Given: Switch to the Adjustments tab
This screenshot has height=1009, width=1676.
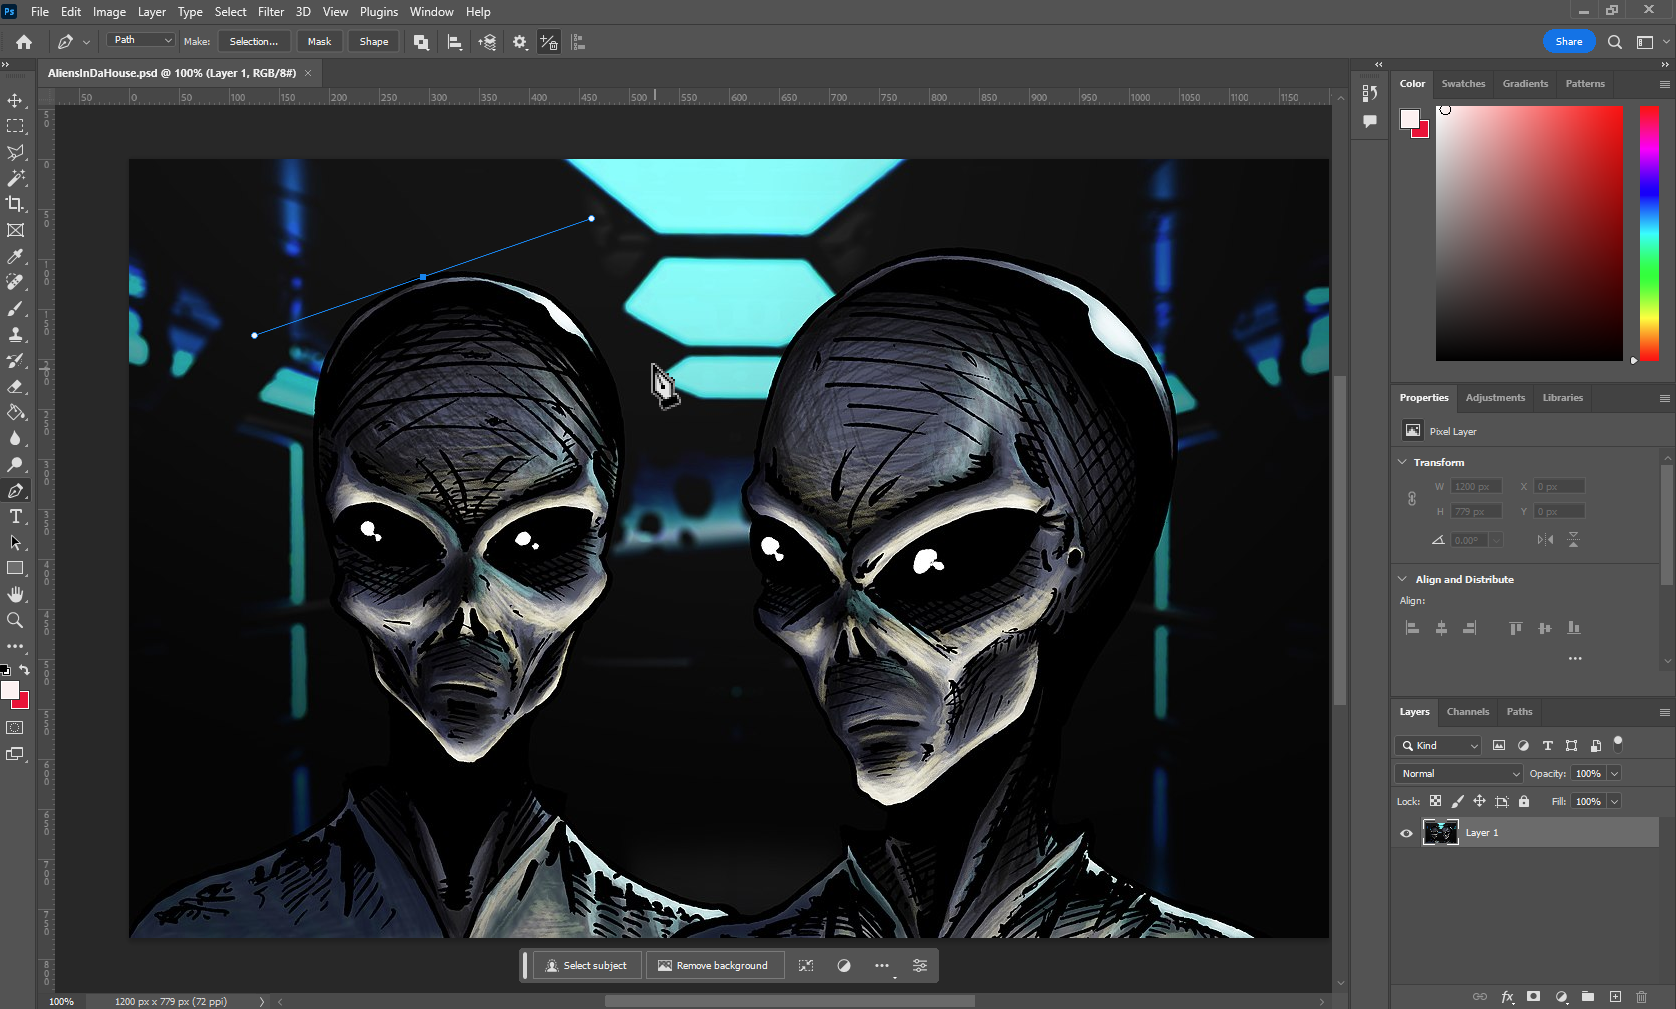Looking at the screenshot, I should tap(1495, 398).
